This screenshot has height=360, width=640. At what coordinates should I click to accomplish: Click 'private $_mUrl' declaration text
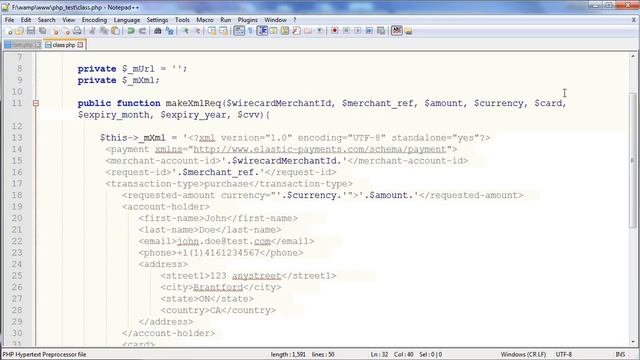coord(117,69)
